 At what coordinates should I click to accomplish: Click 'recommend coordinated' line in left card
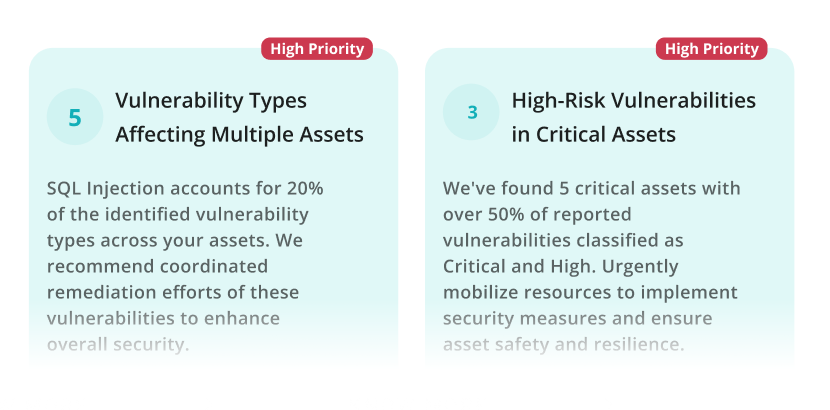[x=157, y=266]
